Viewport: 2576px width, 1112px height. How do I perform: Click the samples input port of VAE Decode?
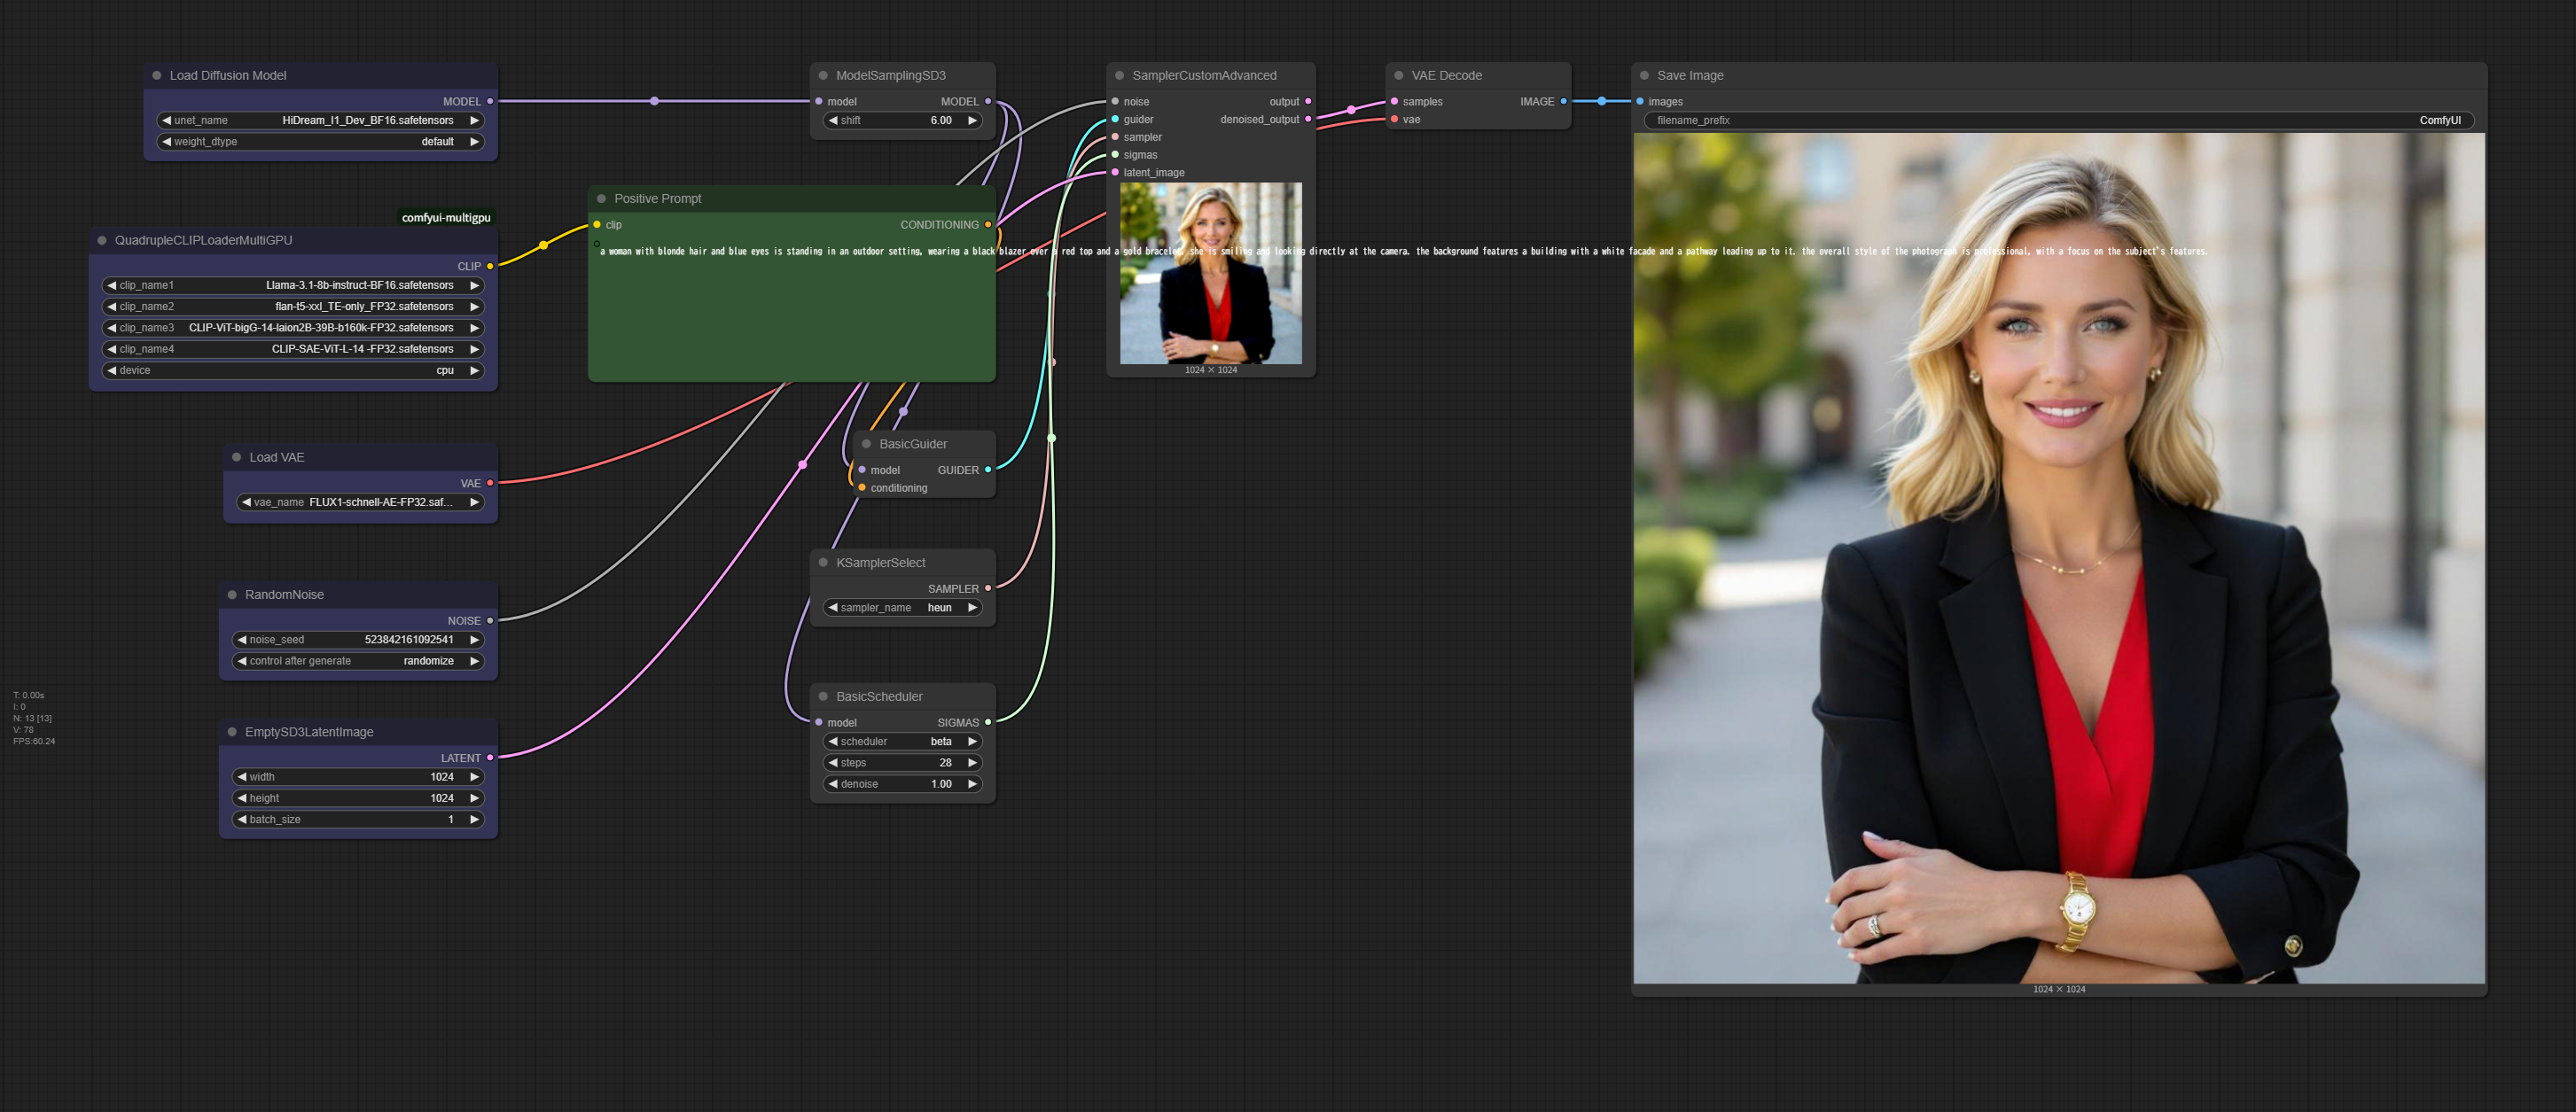click(1395, 101)
